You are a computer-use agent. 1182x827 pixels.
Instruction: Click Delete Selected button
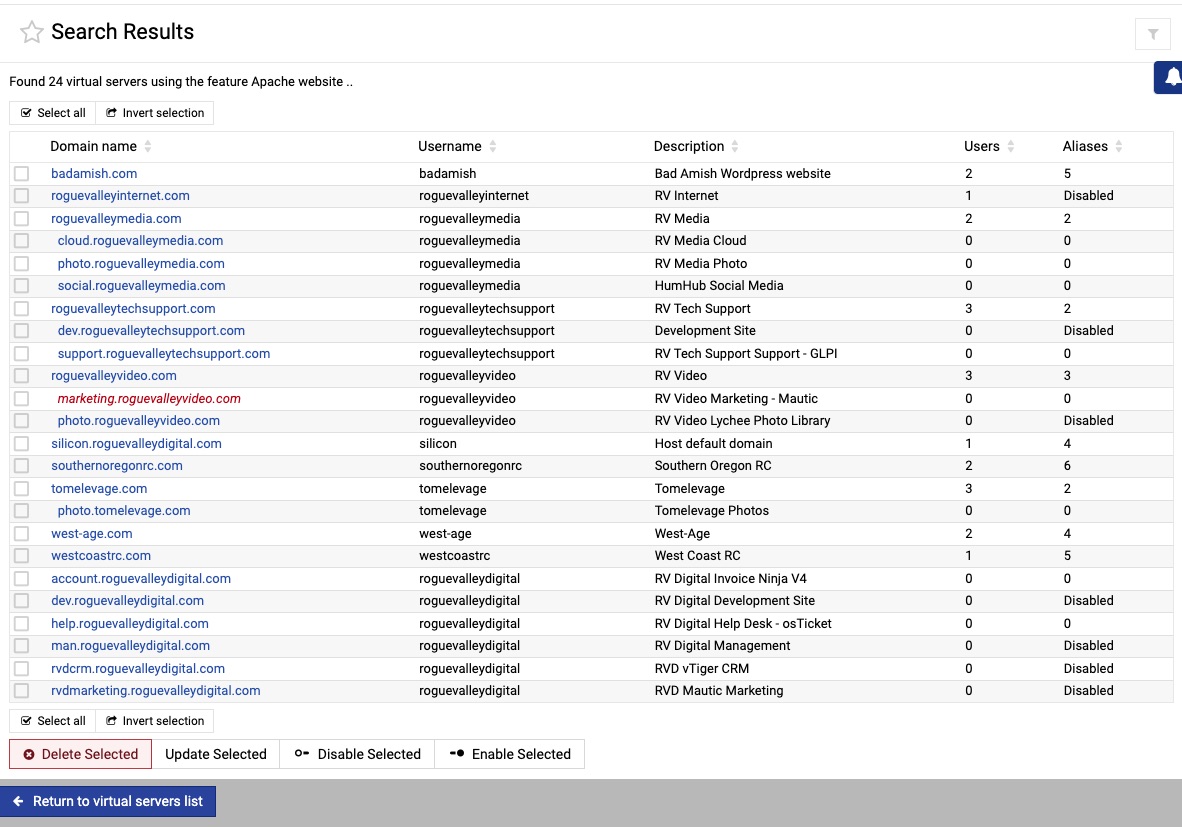(81, 754)
